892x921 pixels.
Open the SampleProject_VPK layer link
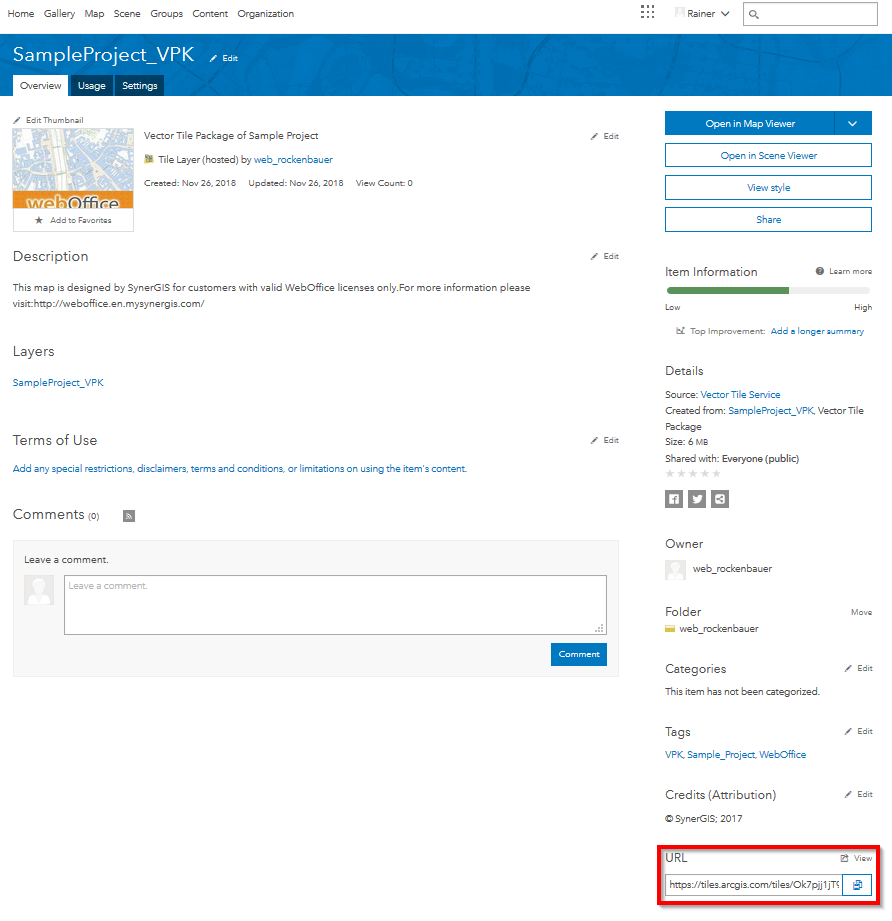point(58,383)
